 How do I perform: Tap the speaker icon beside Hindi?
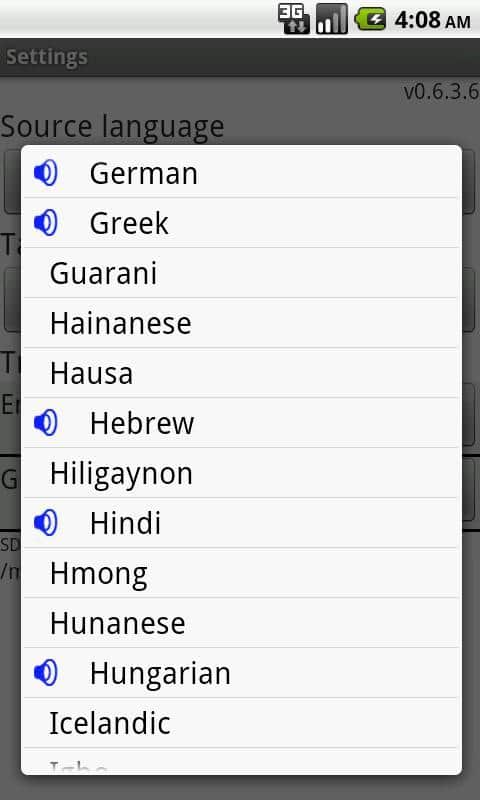click(45, 523)
